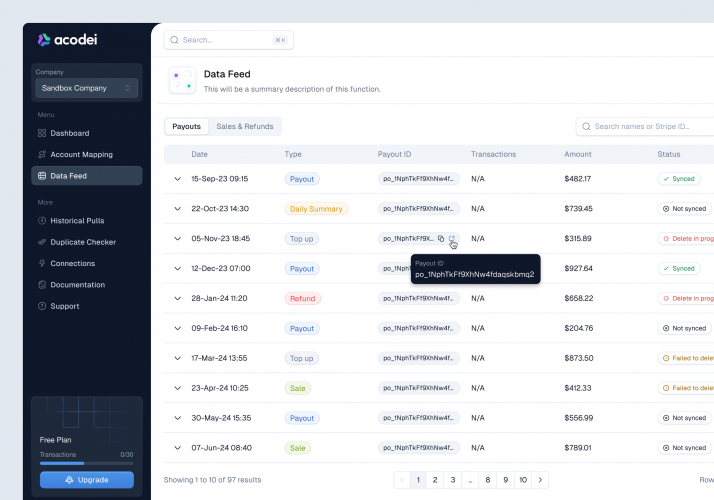
Task: Go to next page arrow
Action: (x=540, y=480)
